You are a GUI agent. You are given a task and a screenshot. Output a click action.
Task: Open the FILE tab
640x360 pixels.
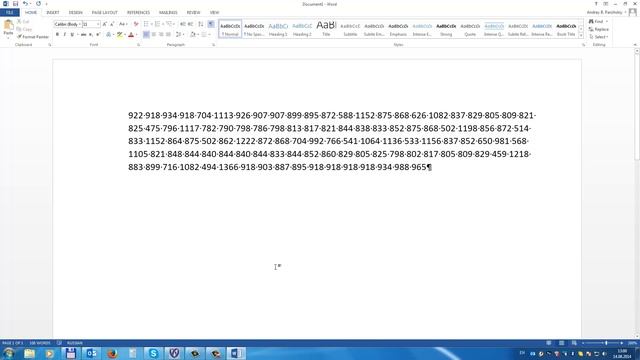(10, 13)
